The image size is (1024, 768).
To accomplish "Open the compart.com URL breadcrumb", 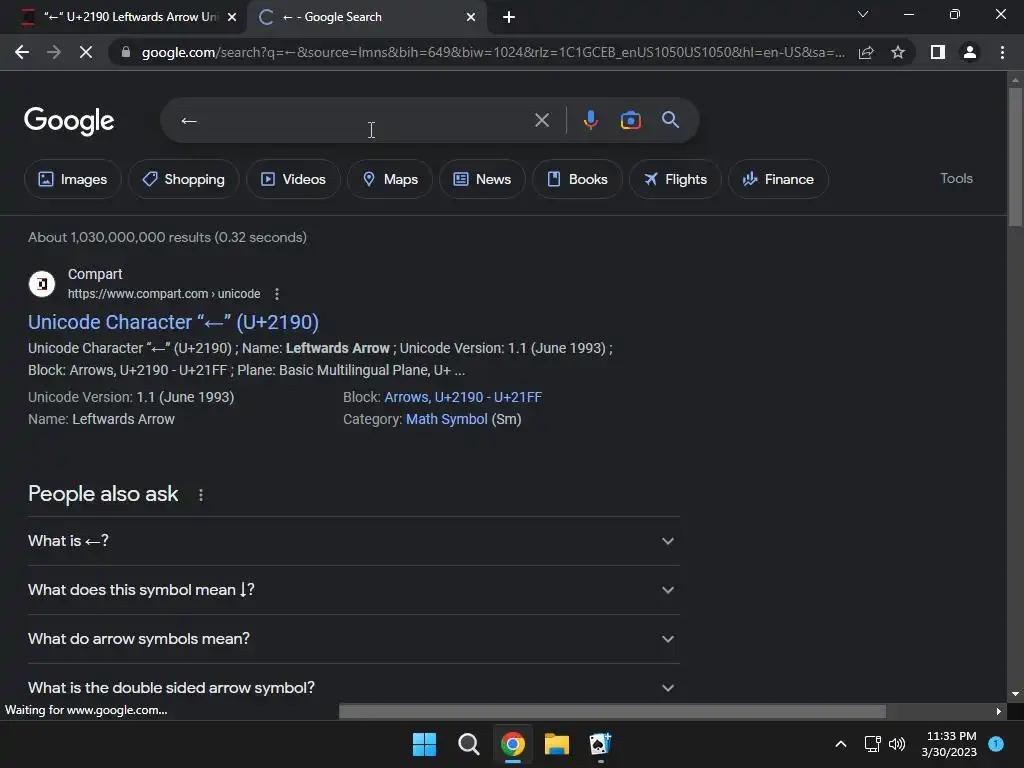I will (x=164, y=294).
